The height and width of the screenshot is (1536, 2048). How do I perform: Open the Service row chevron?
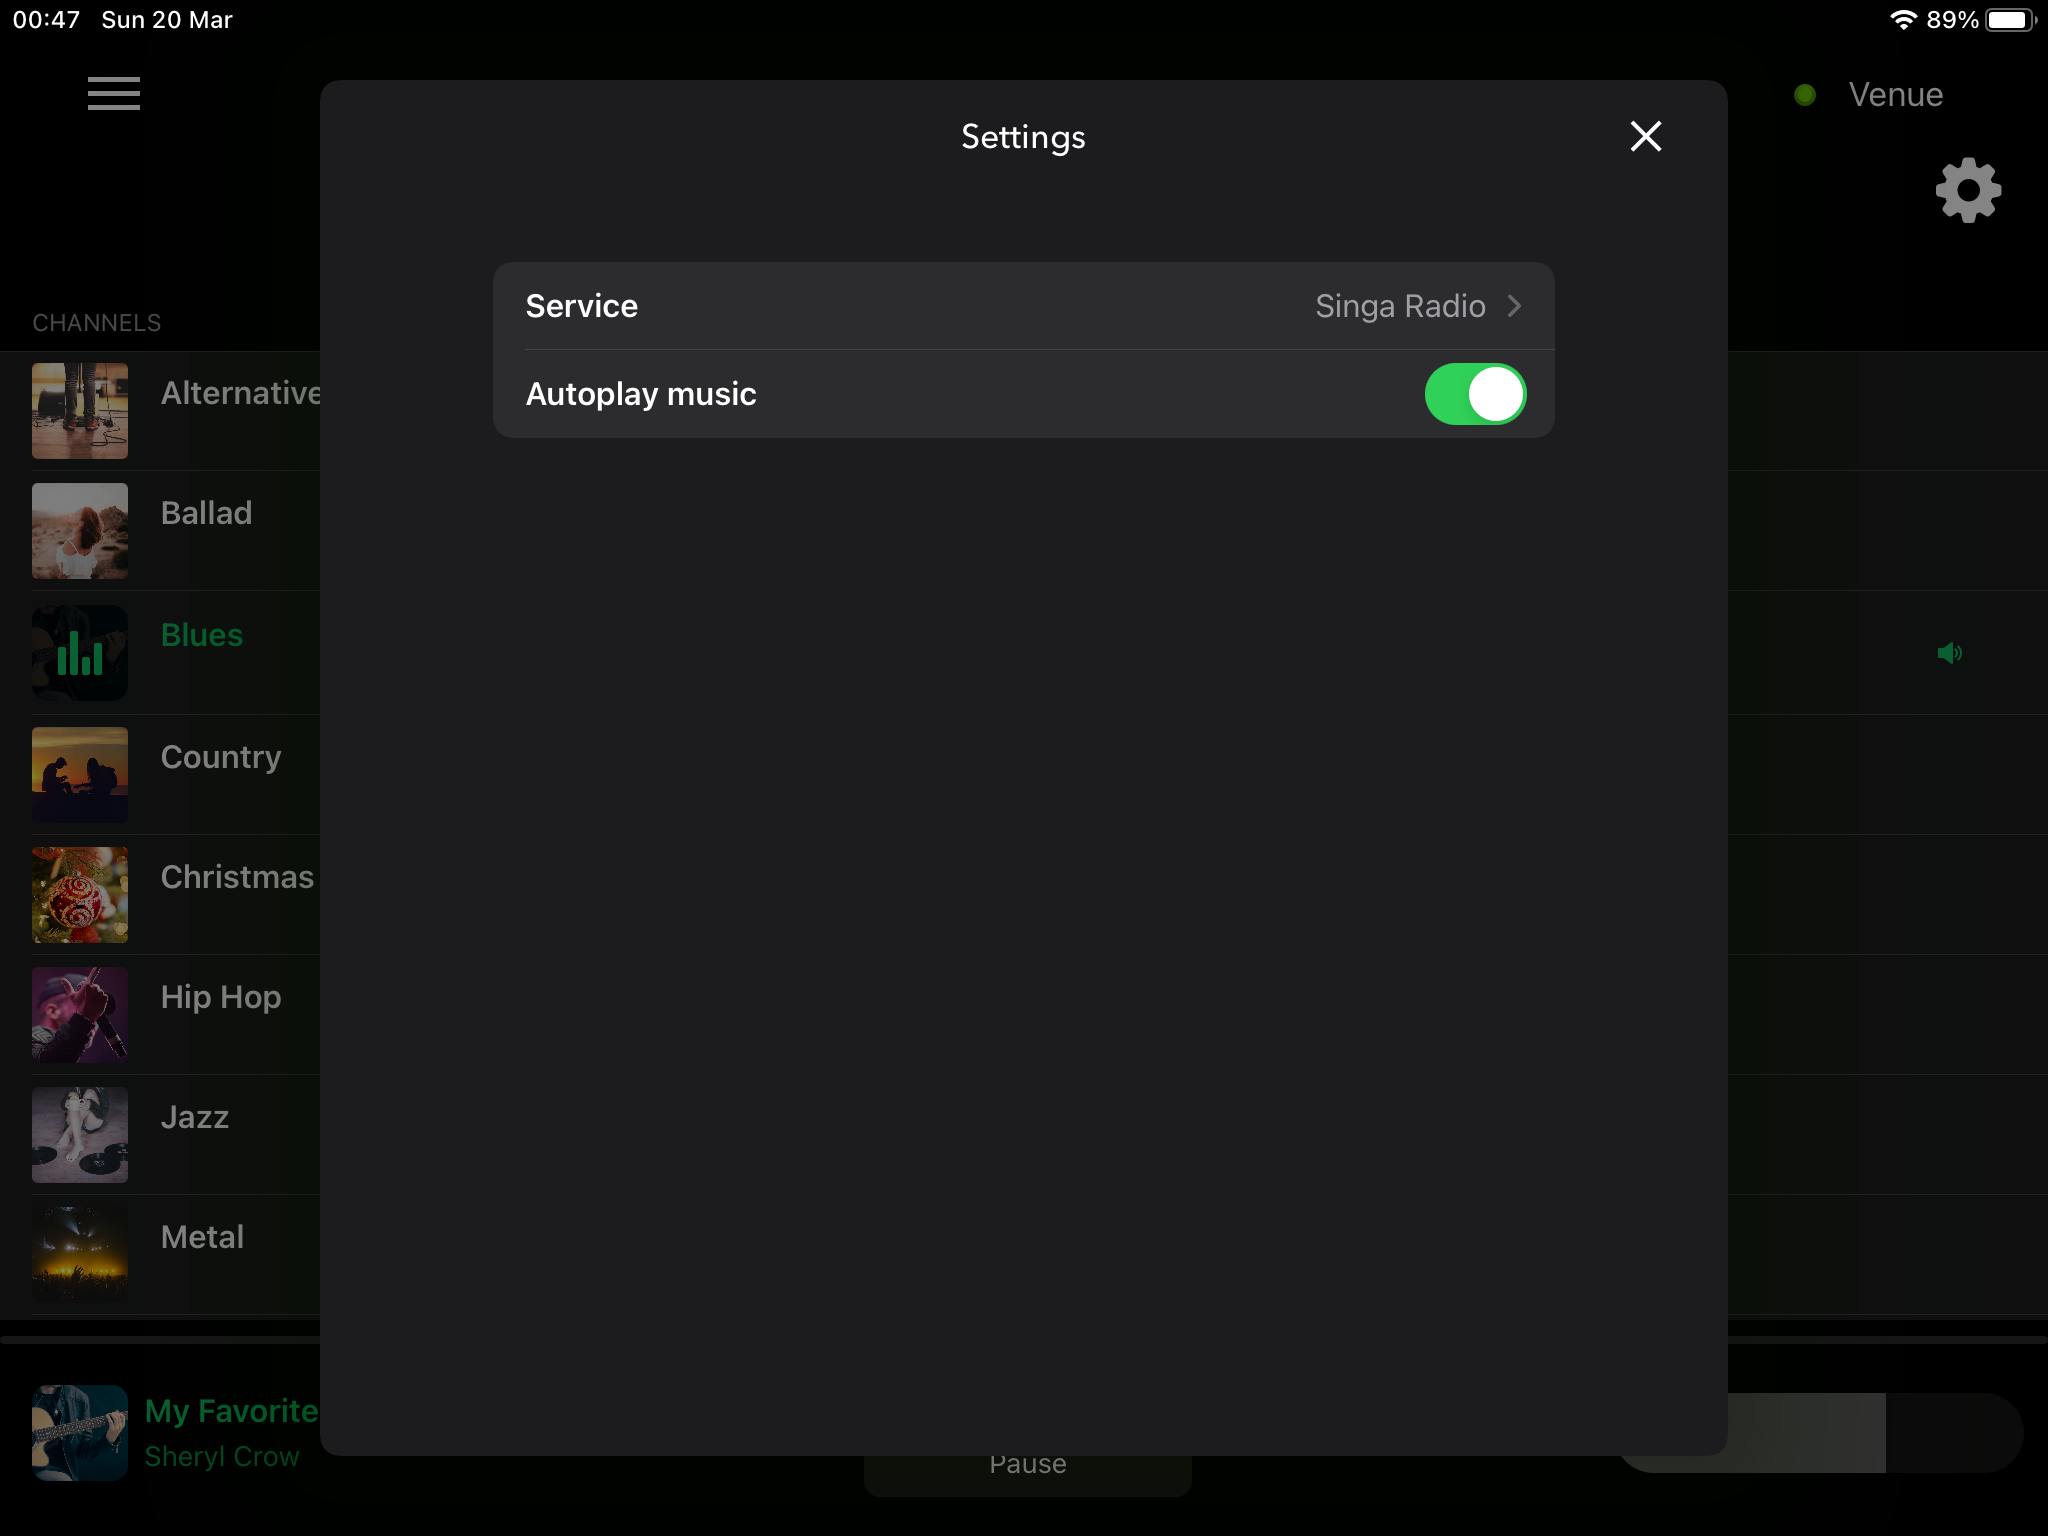pyautogui.click(x=1514, y=306)
